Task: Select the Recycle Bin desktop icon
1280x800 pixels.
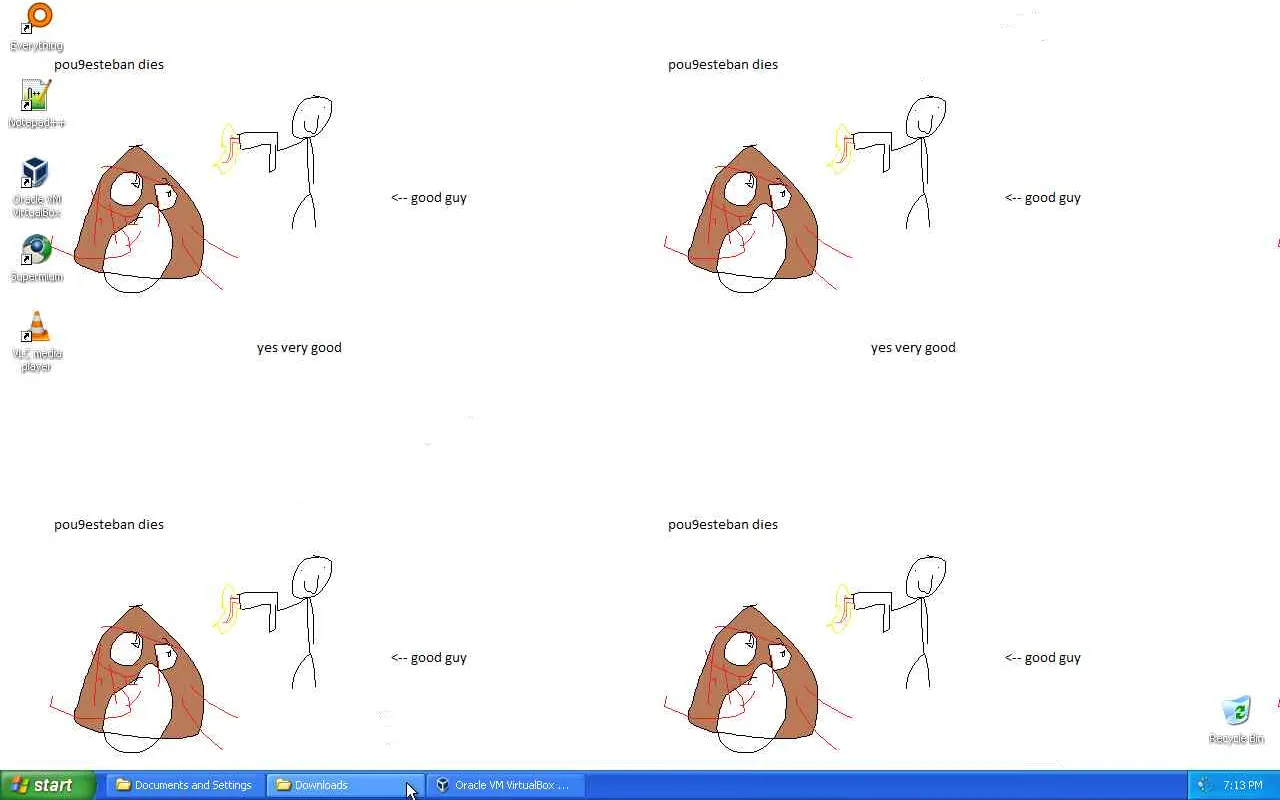Action: point(1237,720)
